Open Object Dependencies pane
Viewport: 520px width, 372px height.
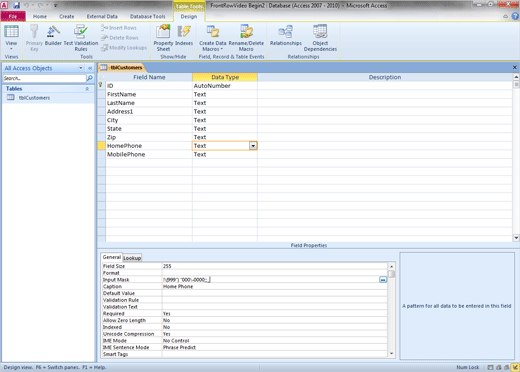pyautogui.click(x=320, y=37)
